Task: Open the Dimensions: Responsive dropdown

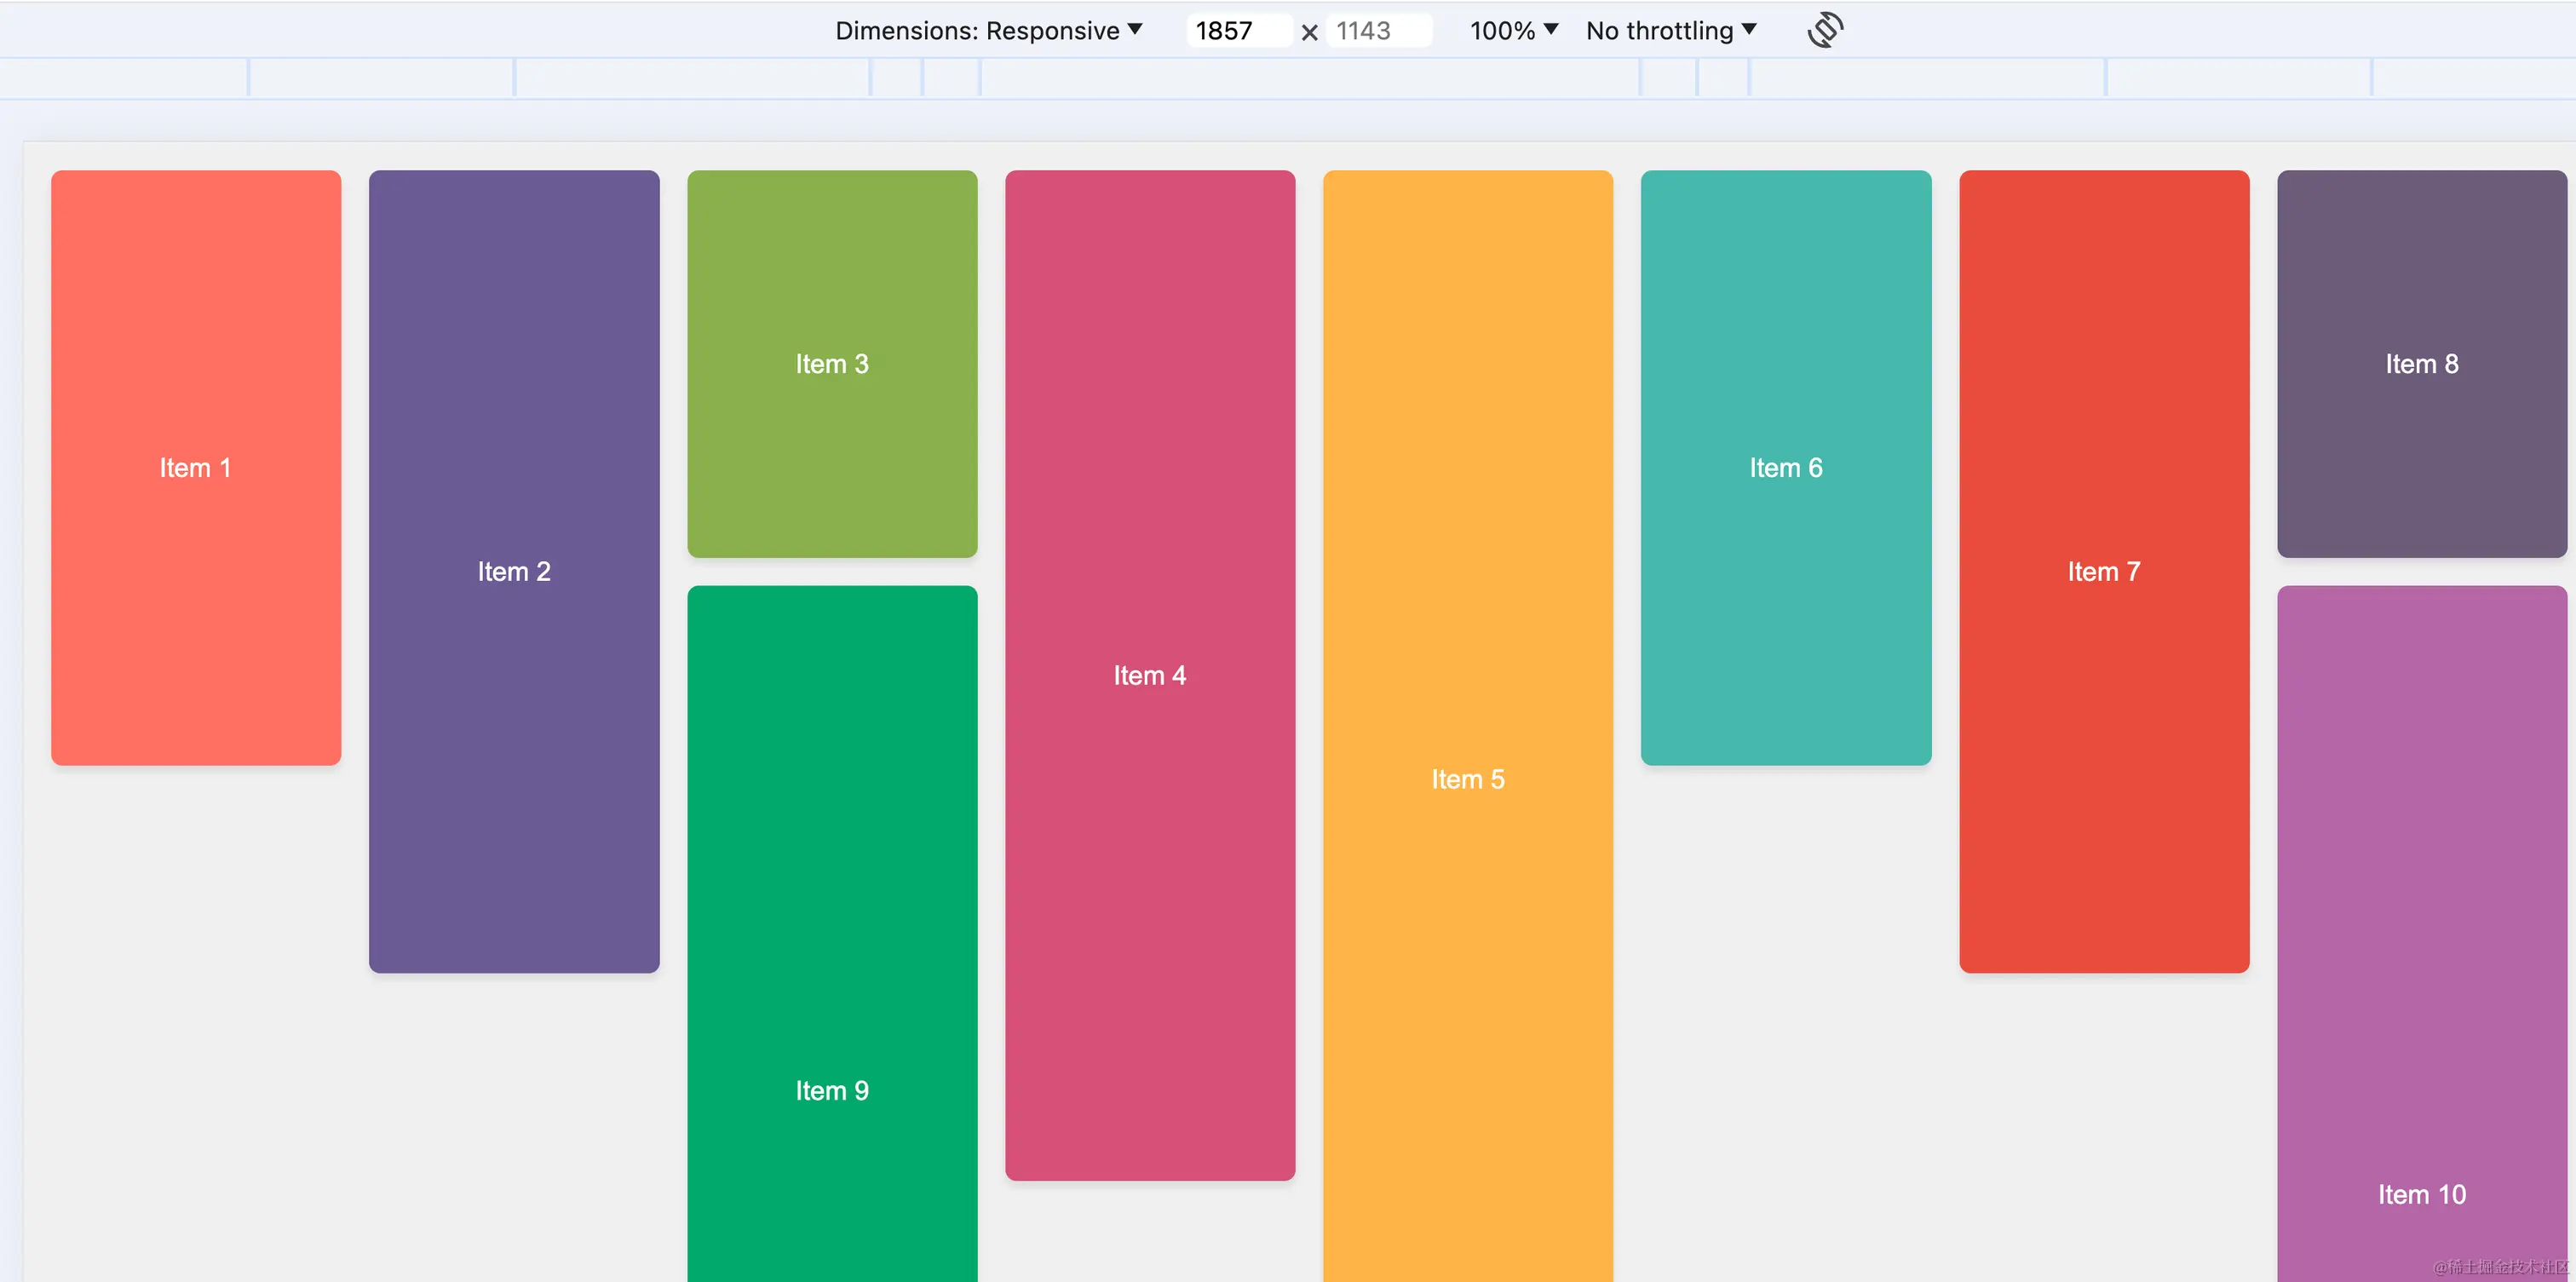Action: tap(988, 30)
